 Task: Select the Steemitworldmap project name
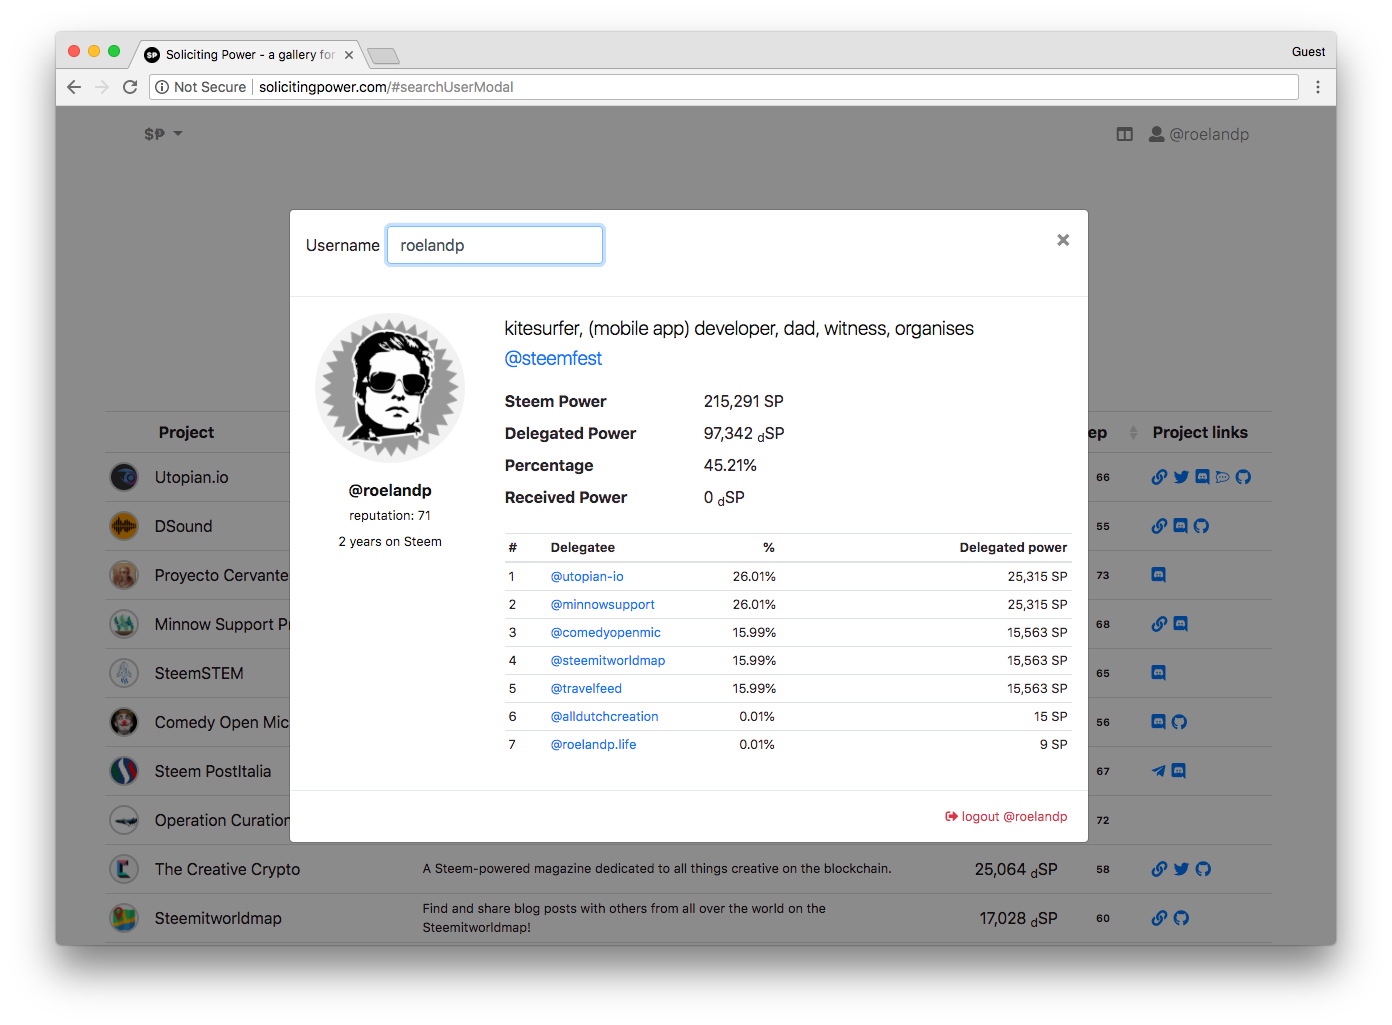click(x=218, y=918)
